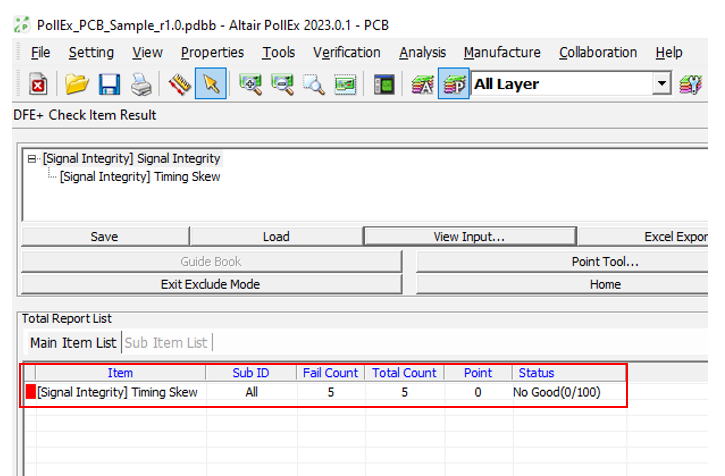Screen dimensions: 725x476
Task: Click the printer icon
Action: tap(140, 85)
